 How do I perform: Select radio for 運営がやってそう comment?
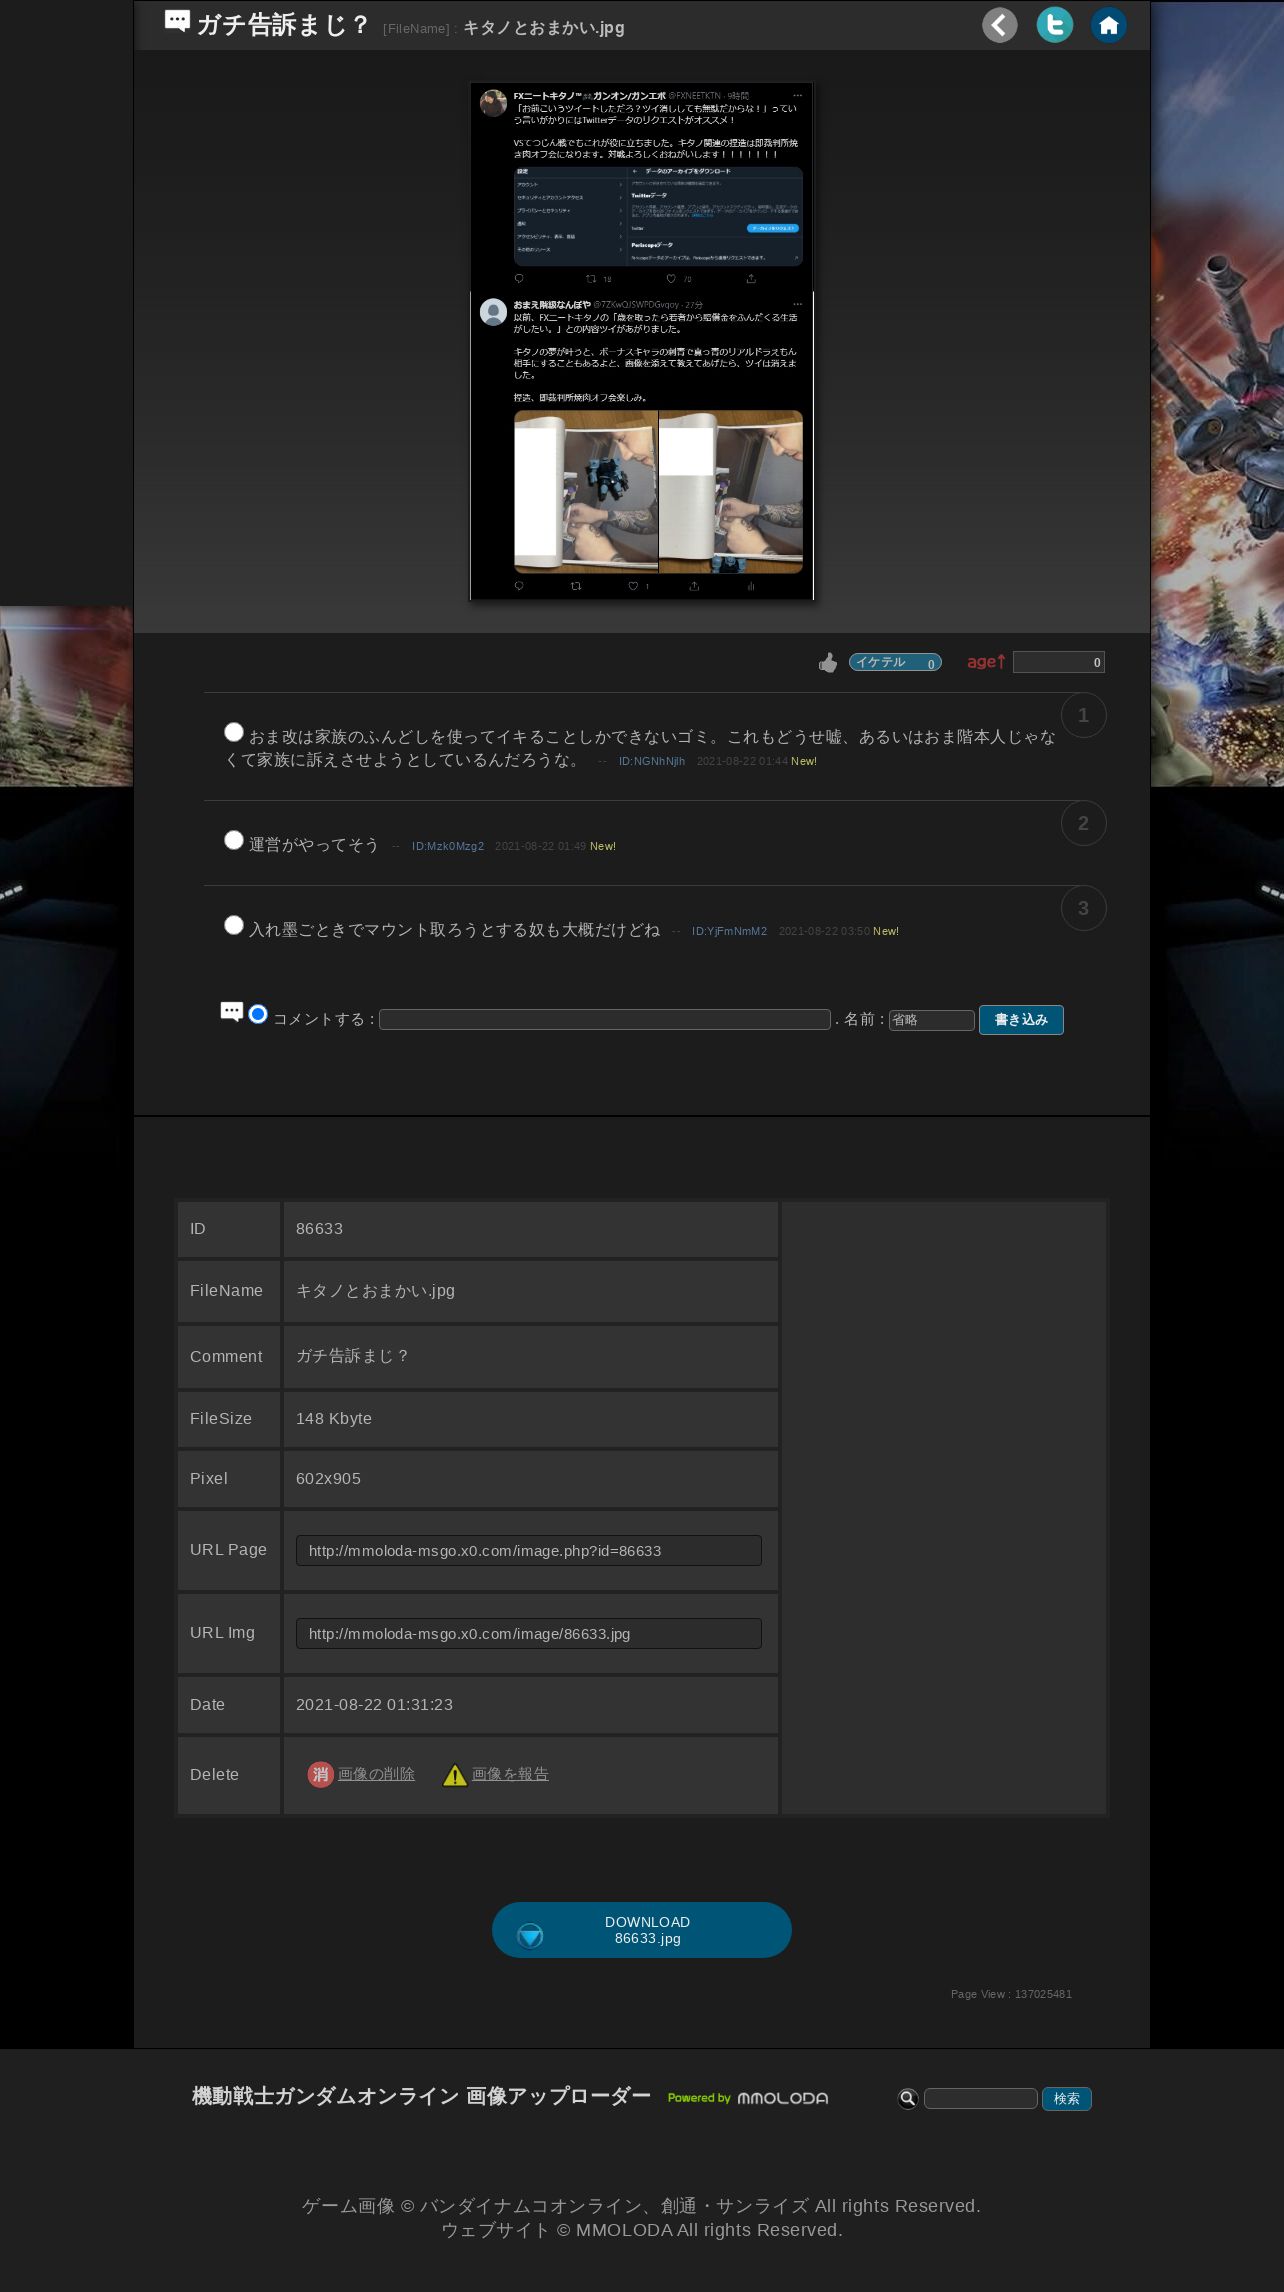pos(234,840)
